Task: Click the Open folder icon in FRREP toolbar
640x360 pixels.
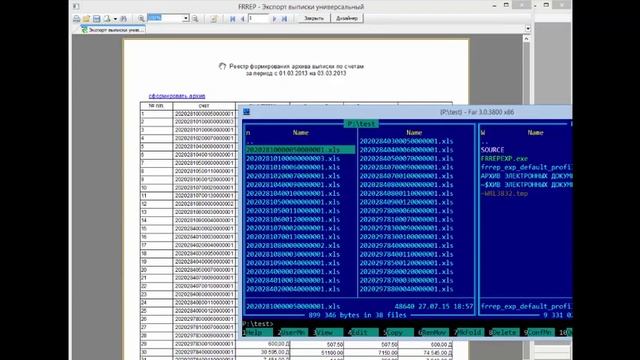Action: (x=87, y=19)
